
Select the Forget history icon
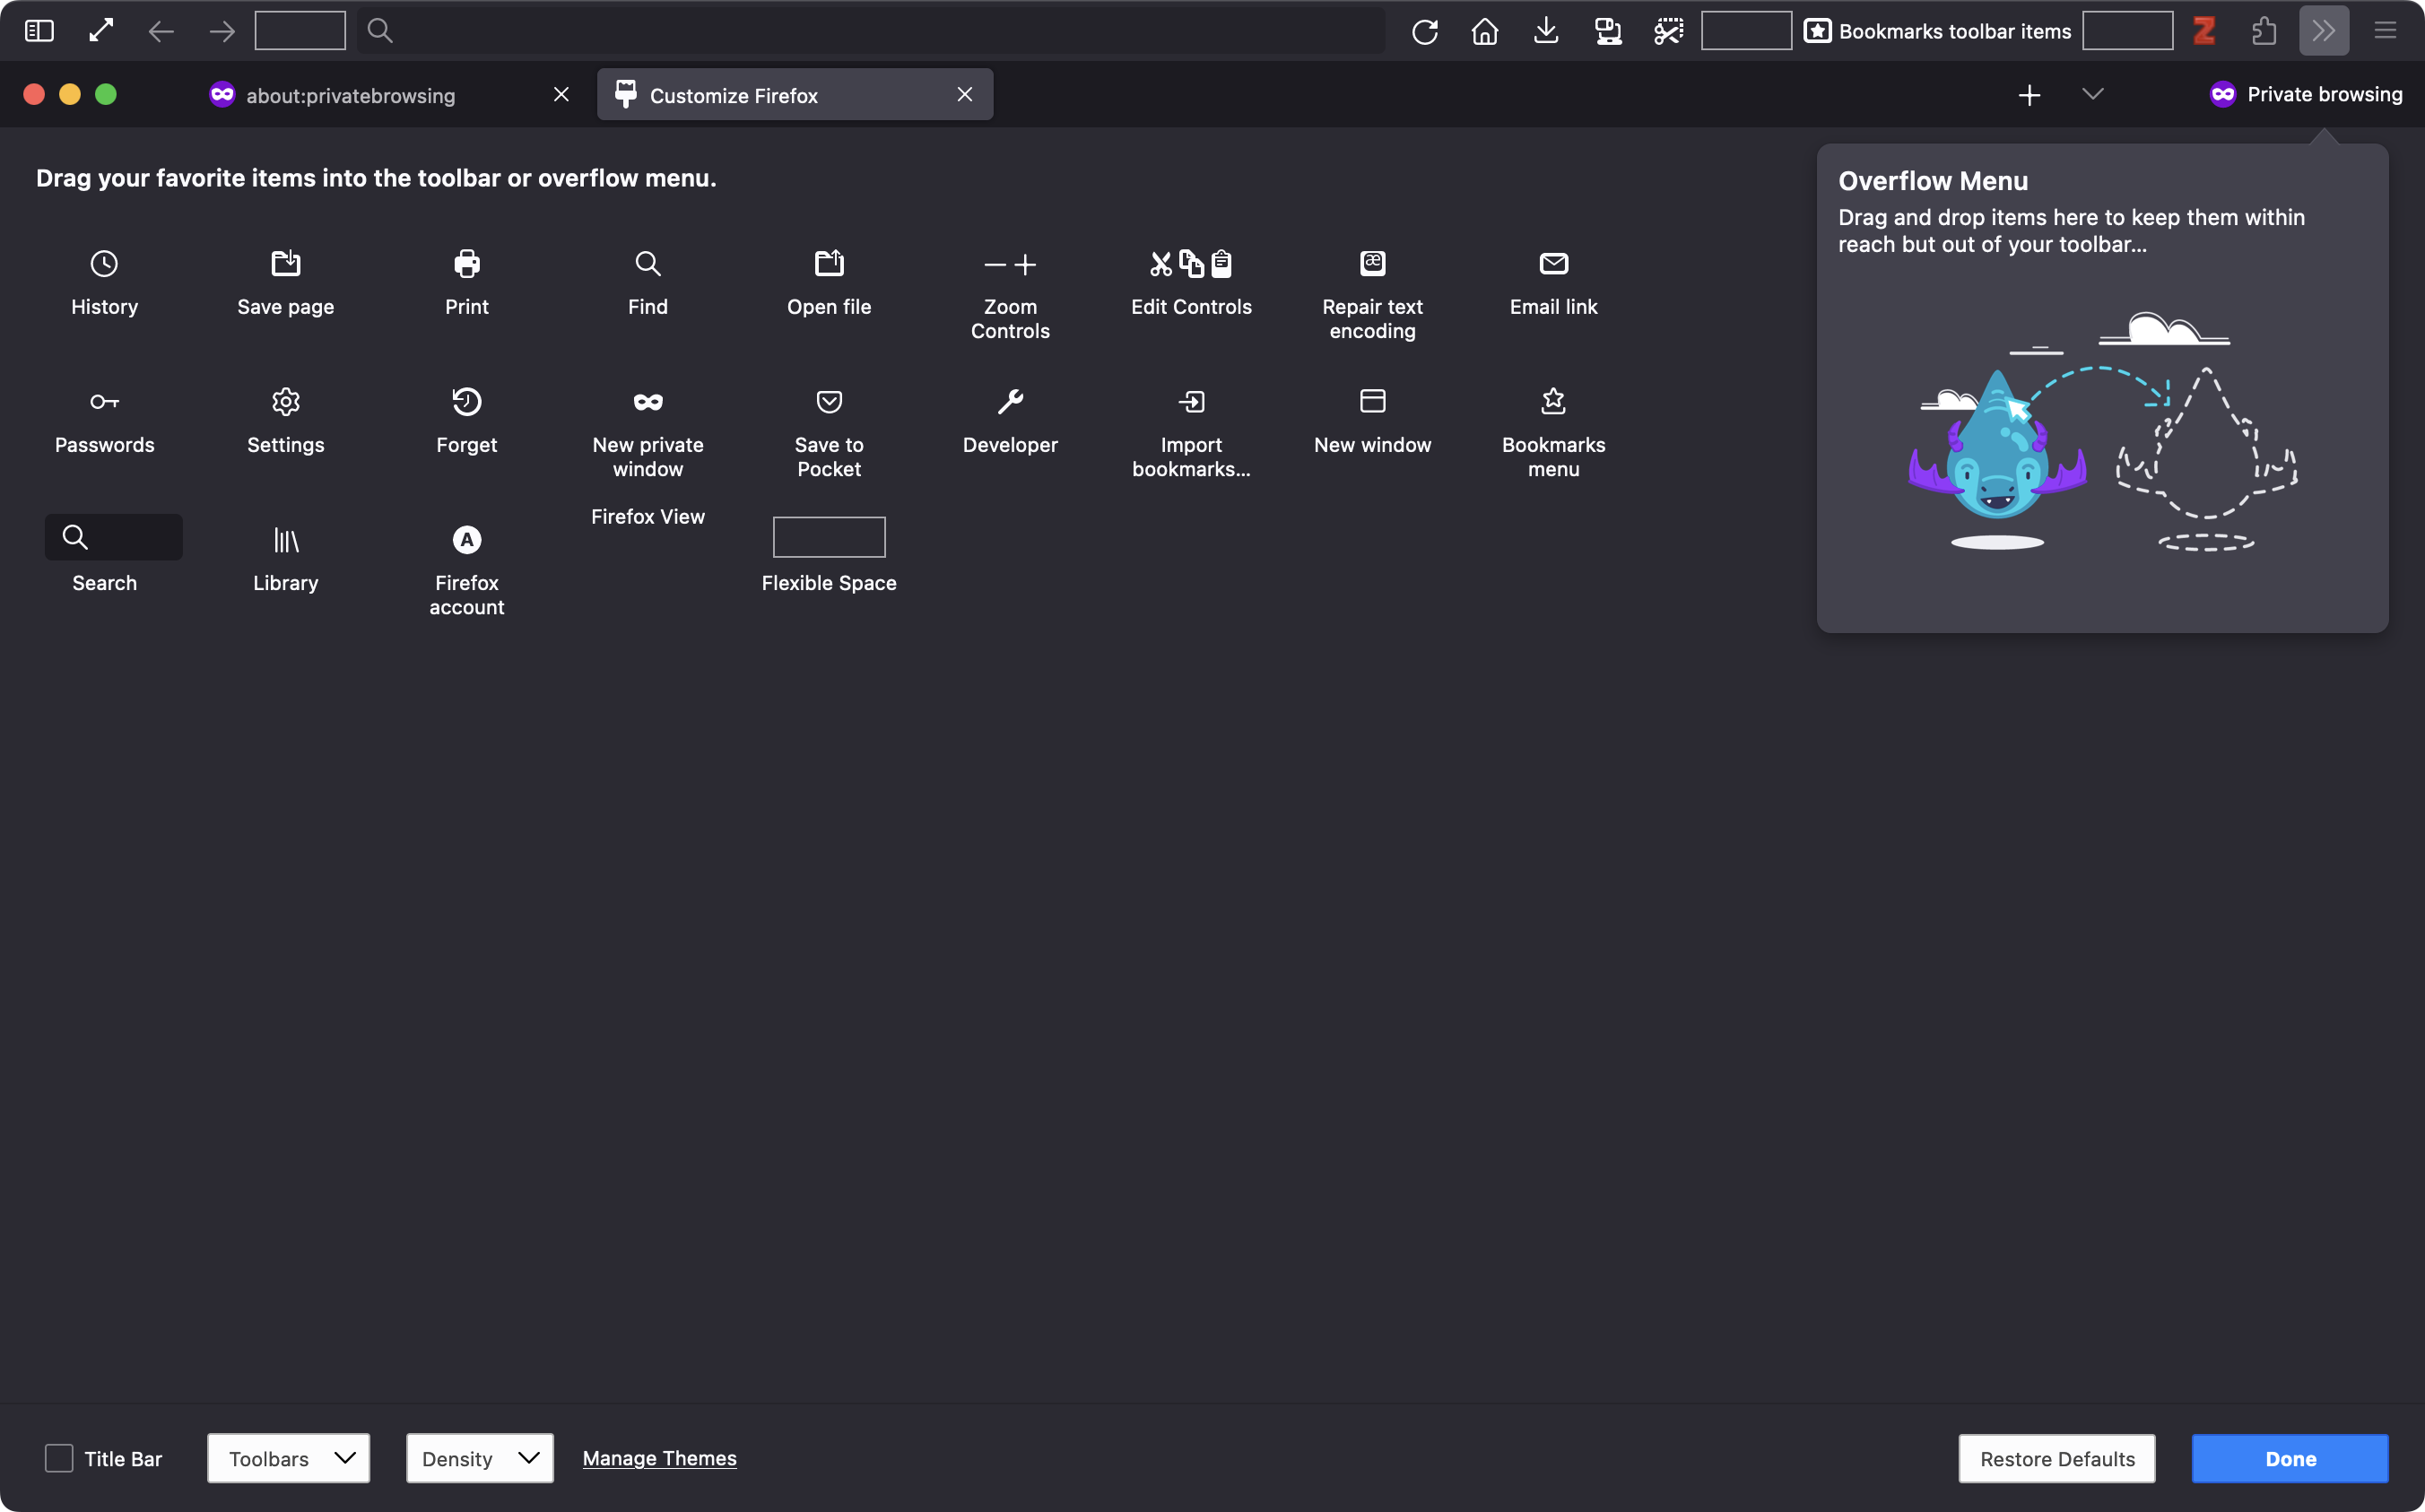(466, 401)
